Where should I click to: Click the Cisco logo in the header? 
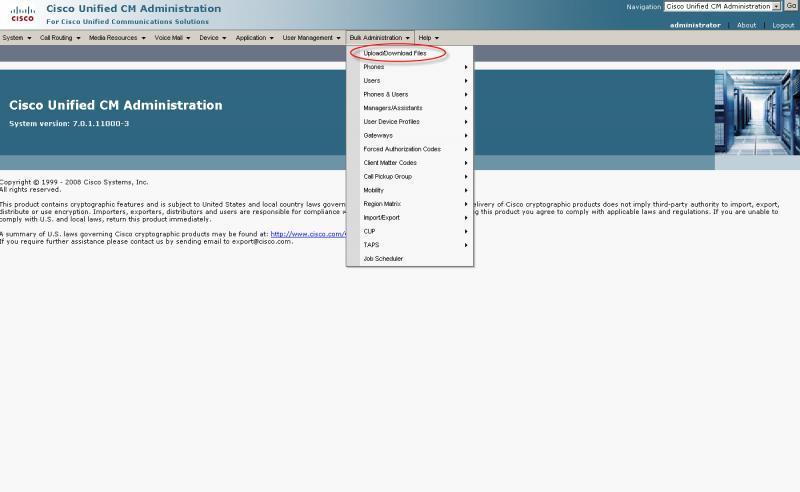(x=22, y=14)
